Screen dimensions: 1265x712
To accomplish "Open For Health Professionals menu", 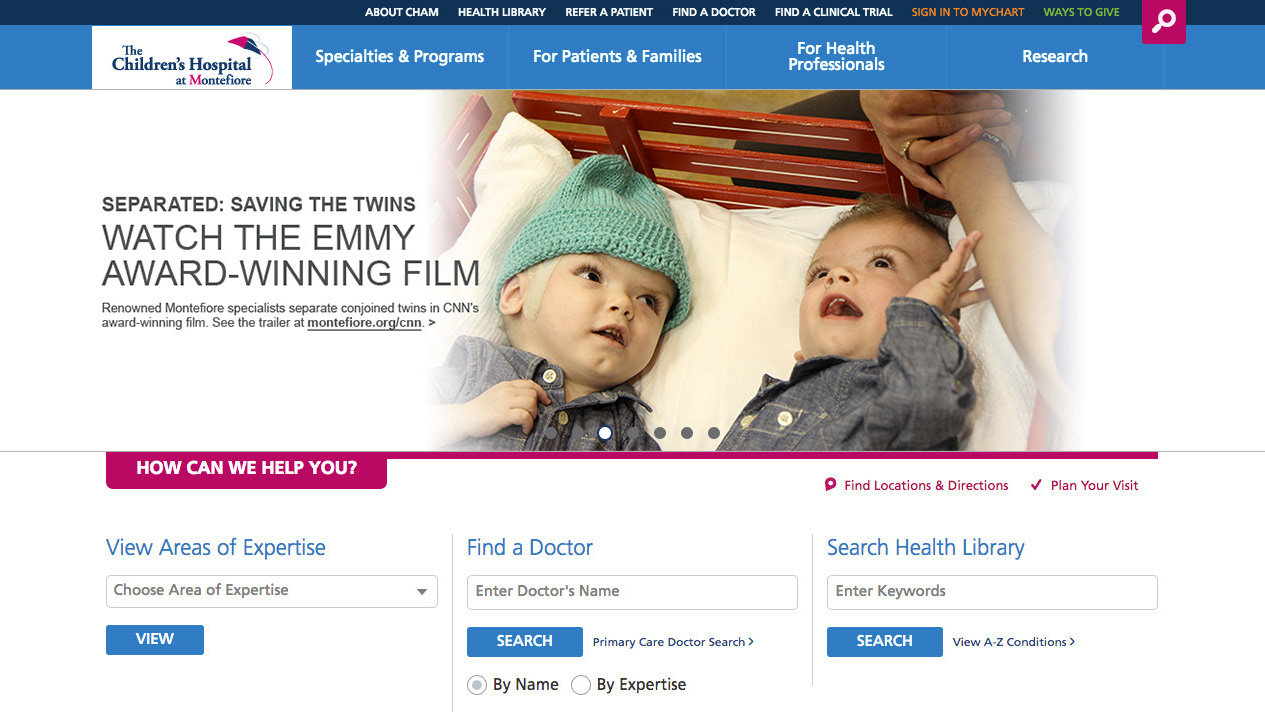I will click(836, 57).
